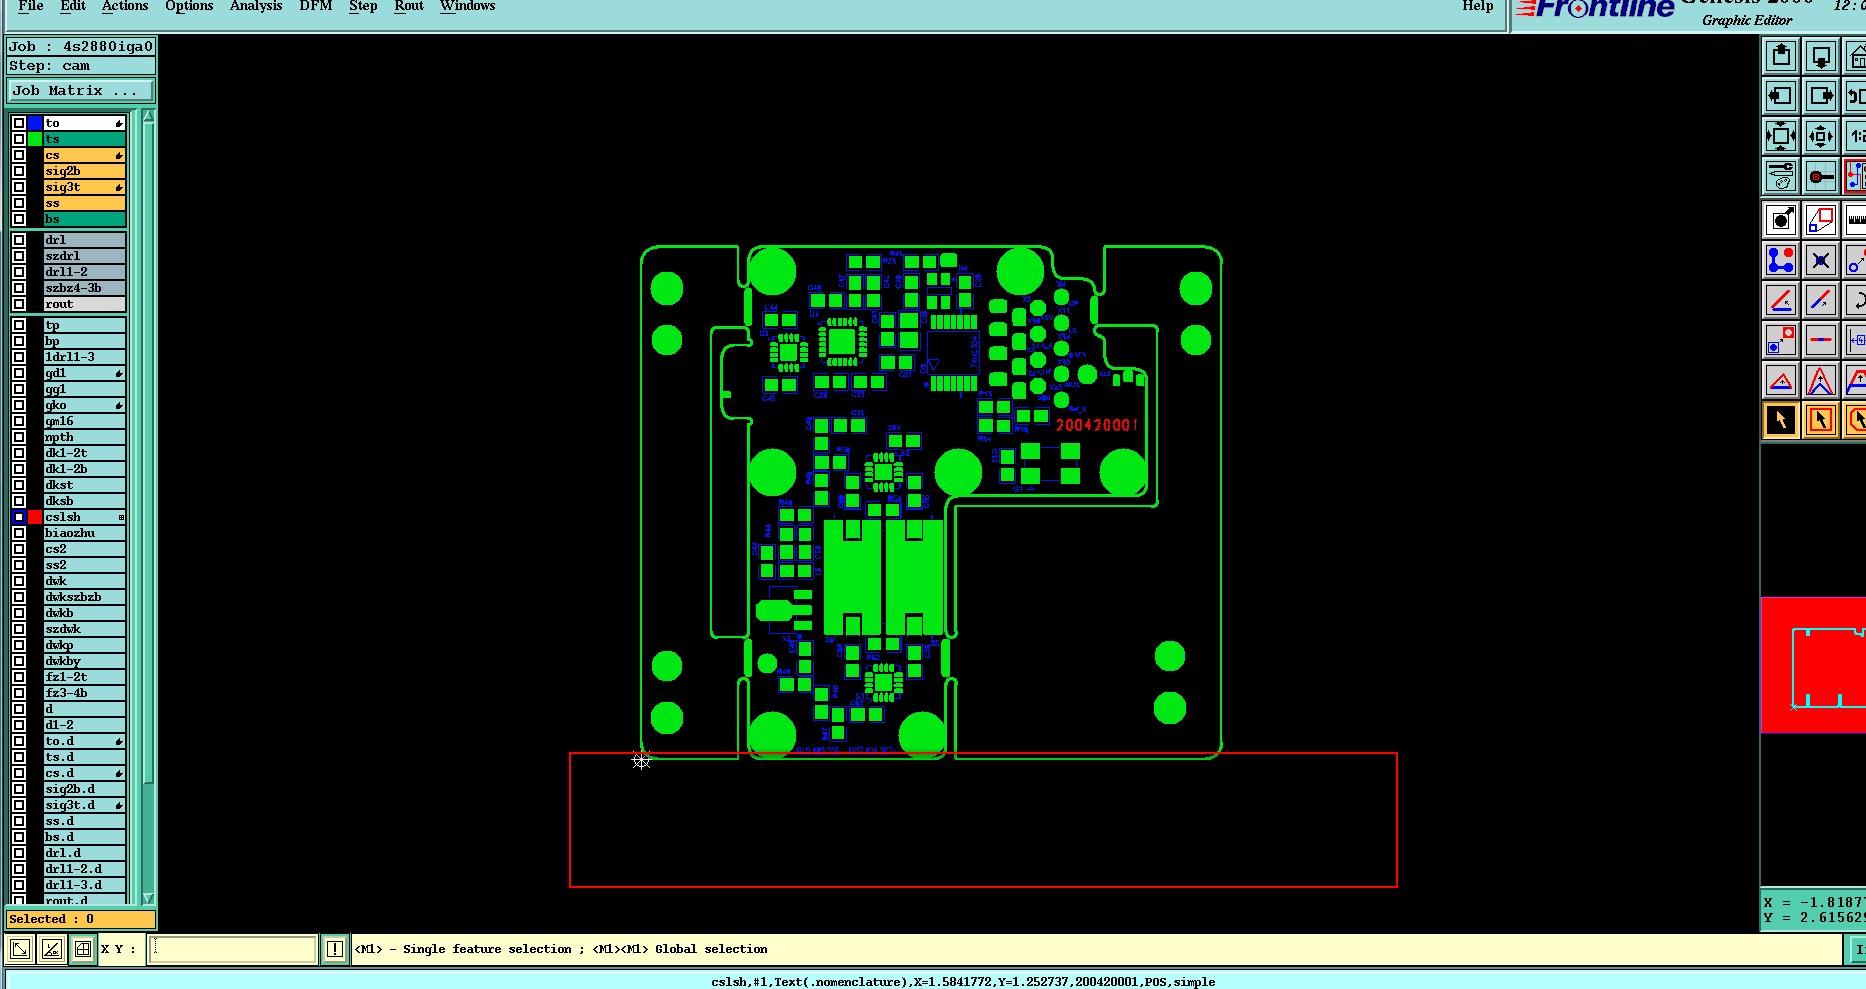Select the black dot with arrow tool

(1781, 220)
